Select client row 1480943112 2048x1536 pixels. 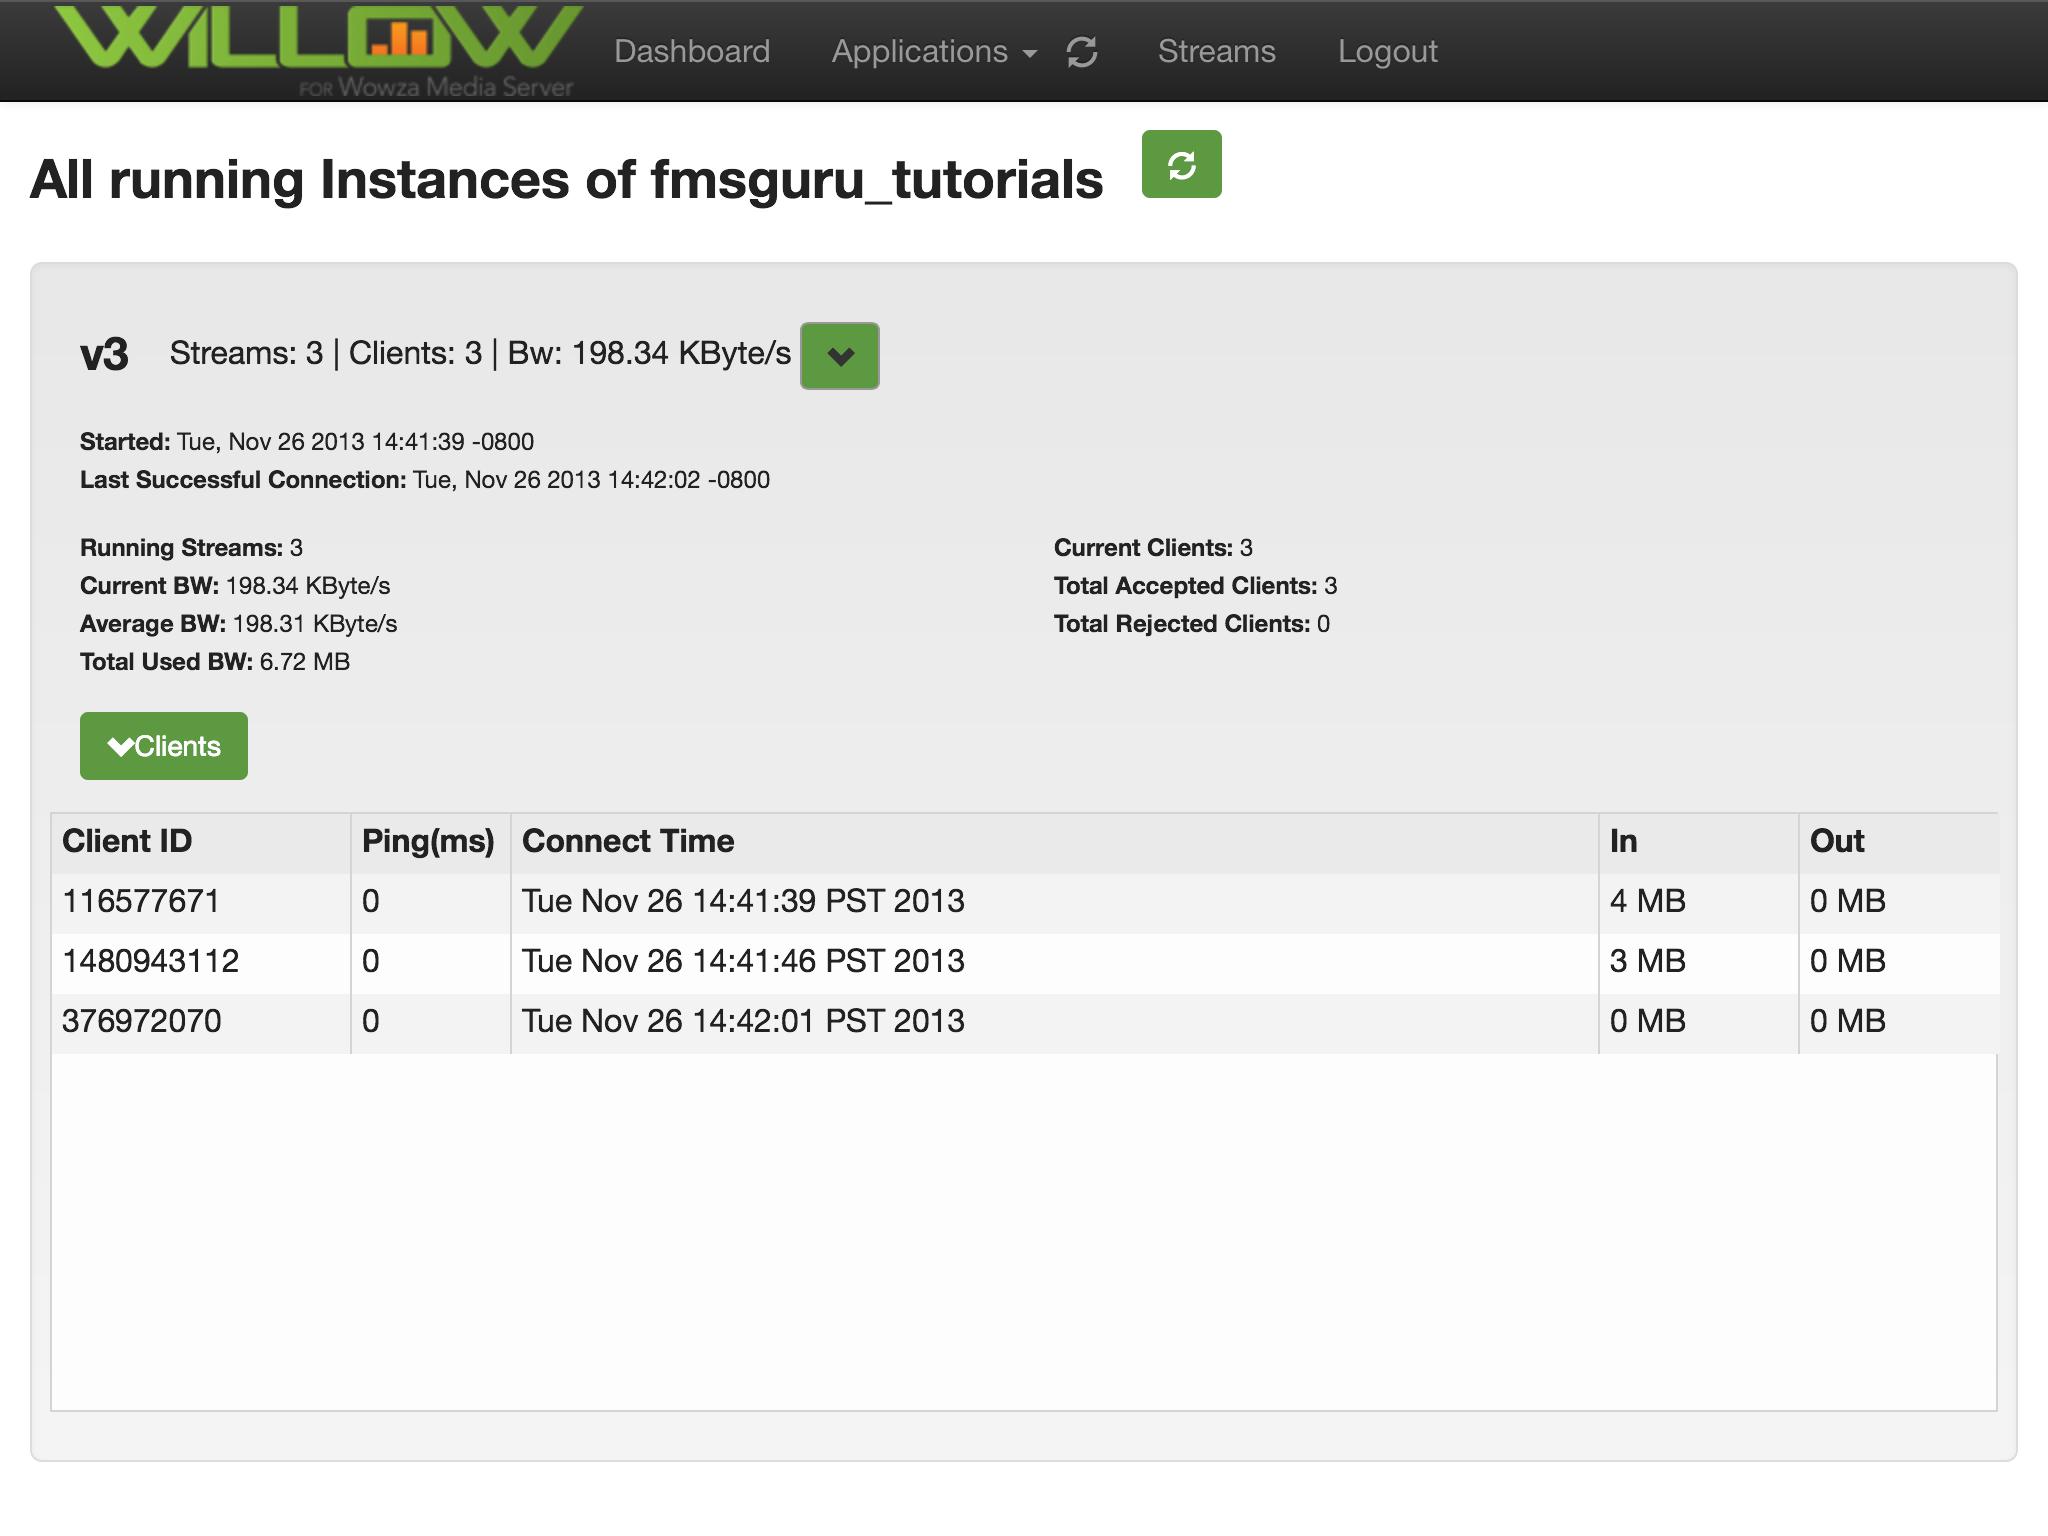[151, 961]
